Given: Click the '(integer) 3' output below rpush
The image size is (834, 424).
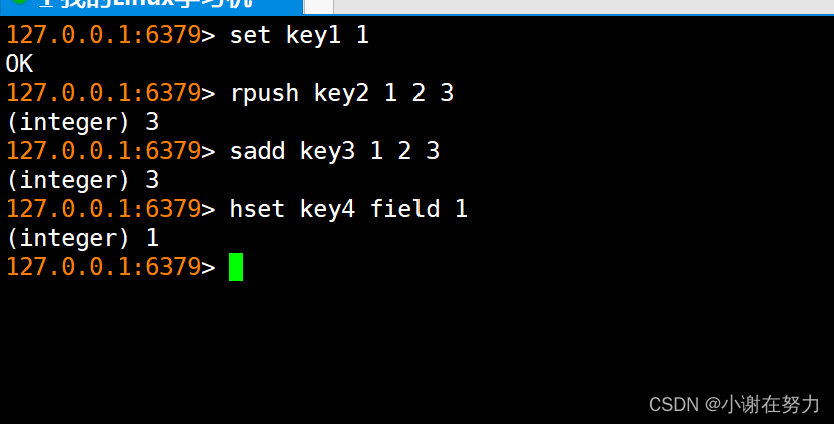Looking at the screenshot, I should [x=82, y=122].
